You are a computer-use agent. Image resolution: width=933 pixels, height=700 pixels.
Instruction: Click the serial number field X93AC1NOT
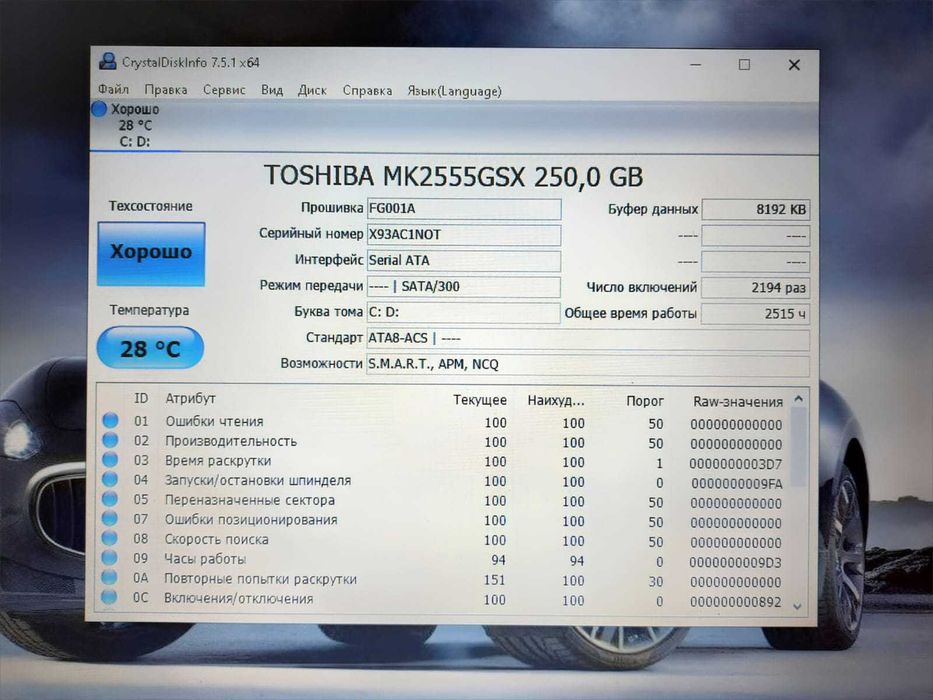click(464, 235)
